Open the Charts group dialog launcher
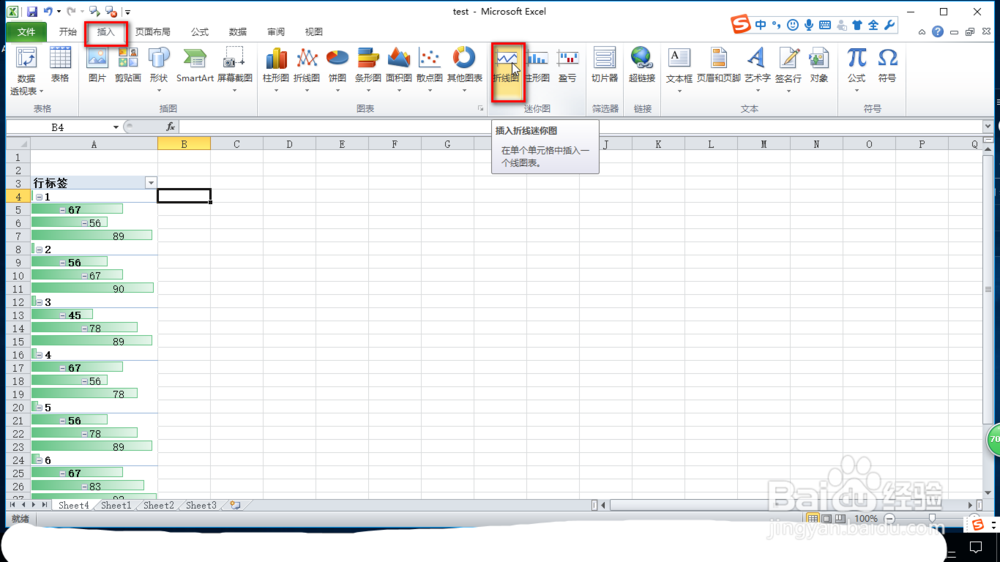 click(x=481, y=108)
